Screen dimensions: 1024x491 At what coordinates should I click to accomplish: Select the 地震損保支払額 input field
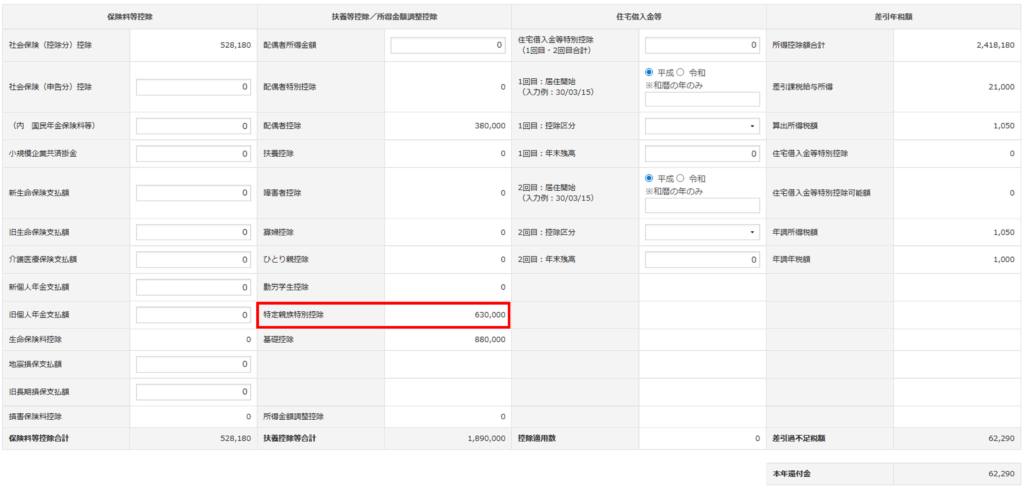pyautogui.click(x=193, y=364)
